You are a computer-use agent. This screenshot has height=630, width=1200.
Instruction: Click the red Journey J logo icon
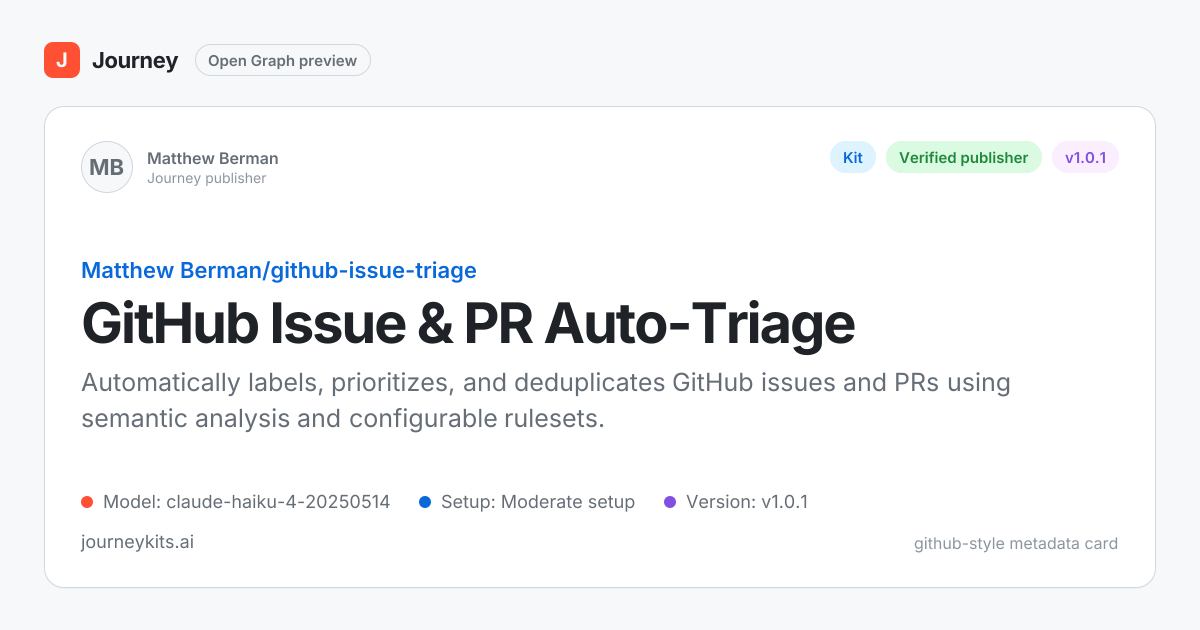click(x=62, y=60)
